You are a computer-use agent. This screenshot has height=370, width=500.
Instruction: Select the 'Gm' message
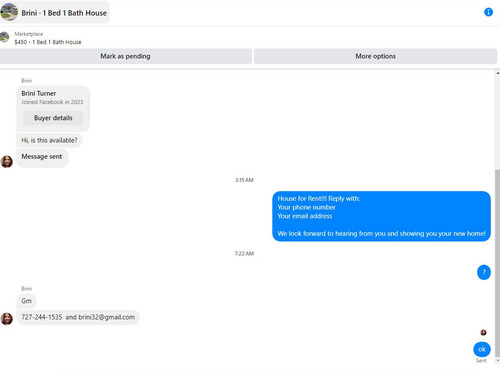click(x=26, y=301)
